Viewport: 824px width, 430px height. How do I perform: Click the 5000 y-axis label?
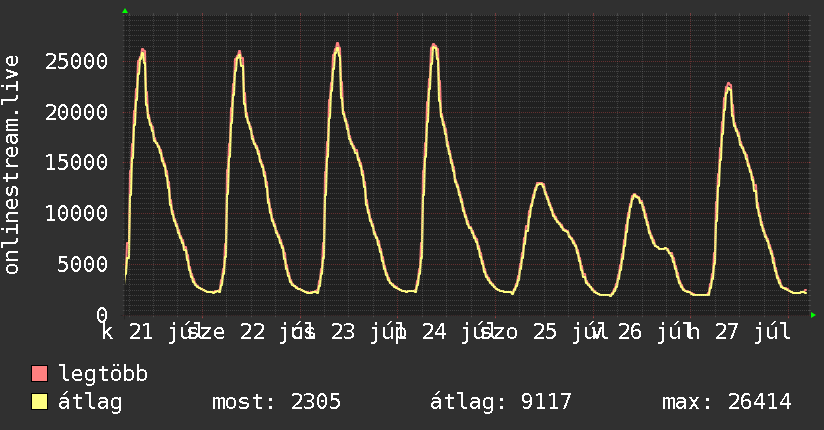click(x=83, y=264)
